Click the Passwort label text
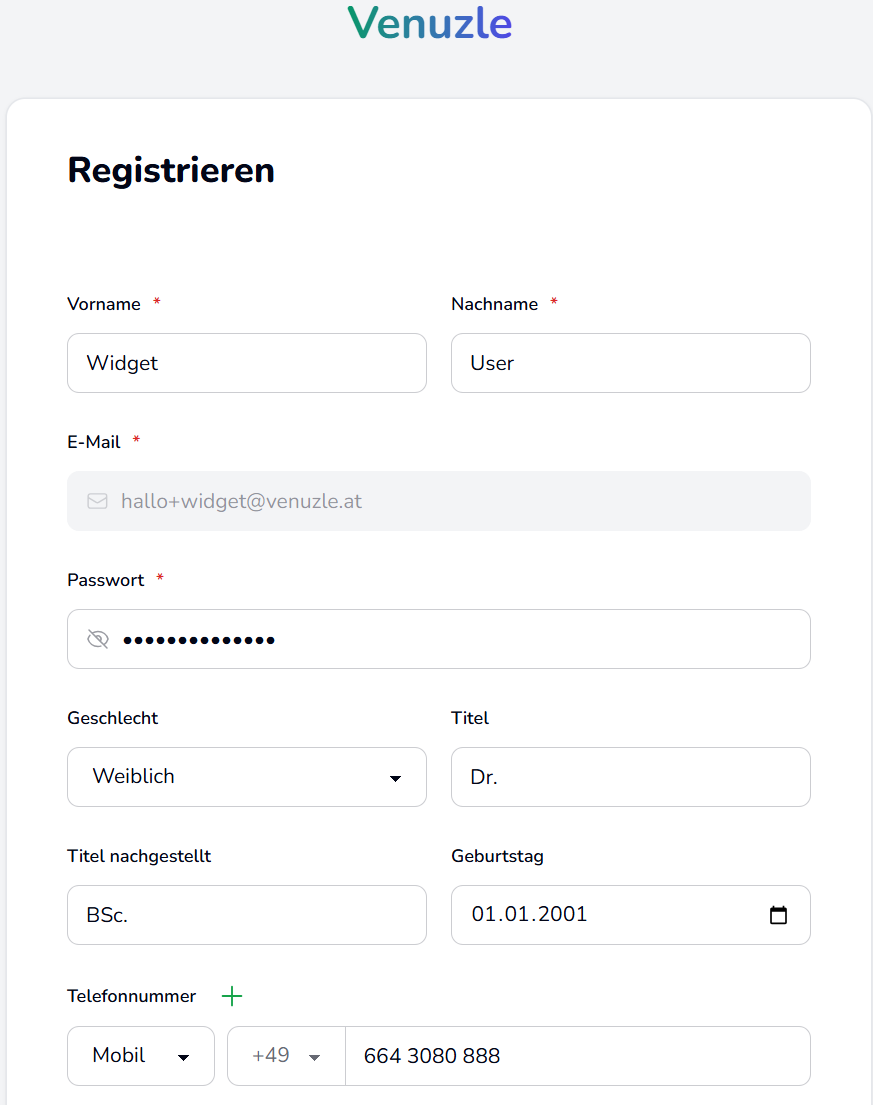The height and width of the screenshot is (1105, 873). pos(105,580)
